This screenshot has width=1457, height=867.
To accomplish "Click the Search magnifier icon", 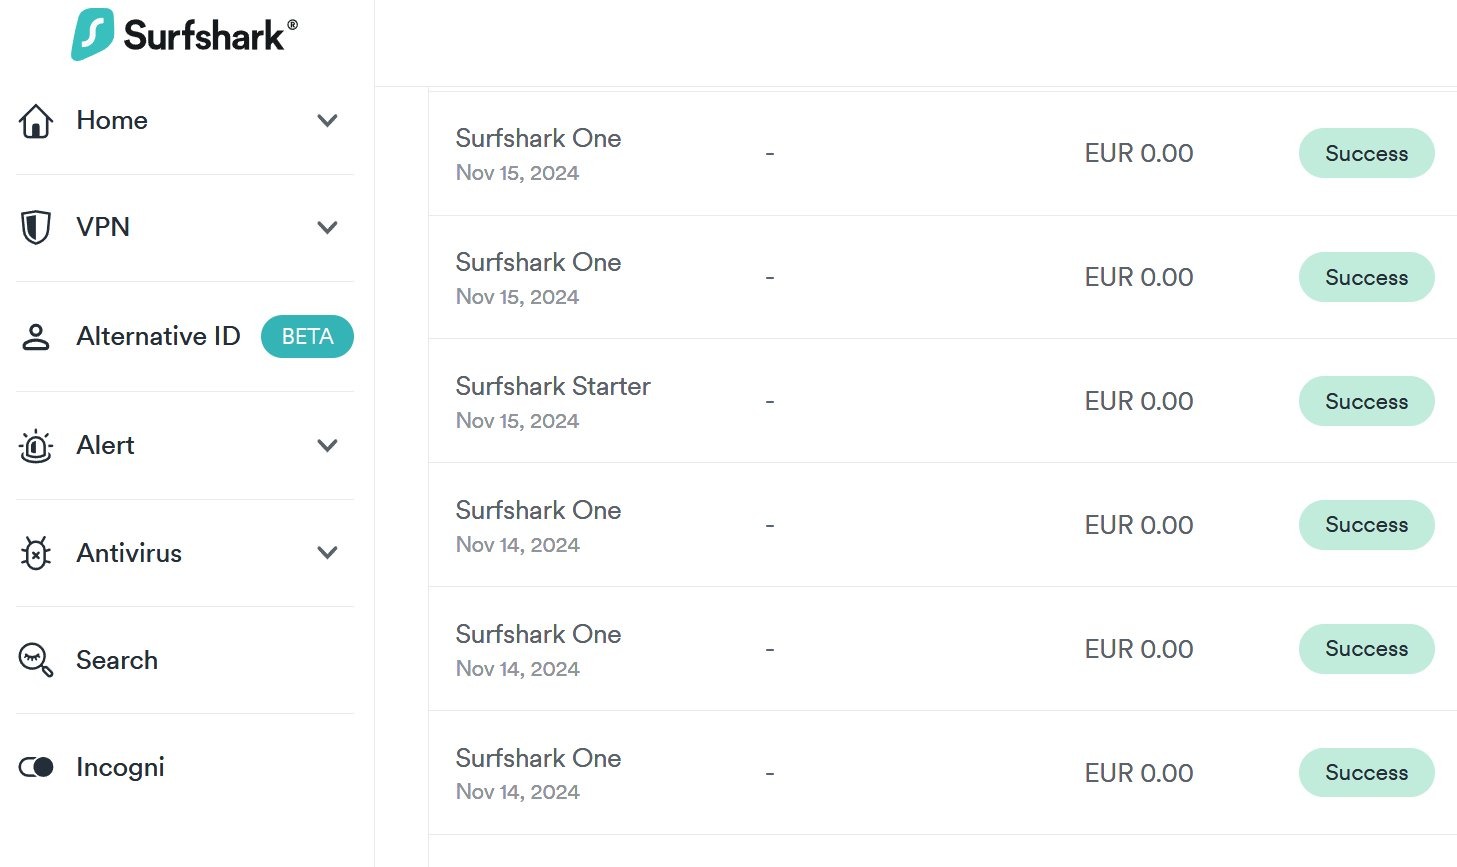I will pos(36,660).
